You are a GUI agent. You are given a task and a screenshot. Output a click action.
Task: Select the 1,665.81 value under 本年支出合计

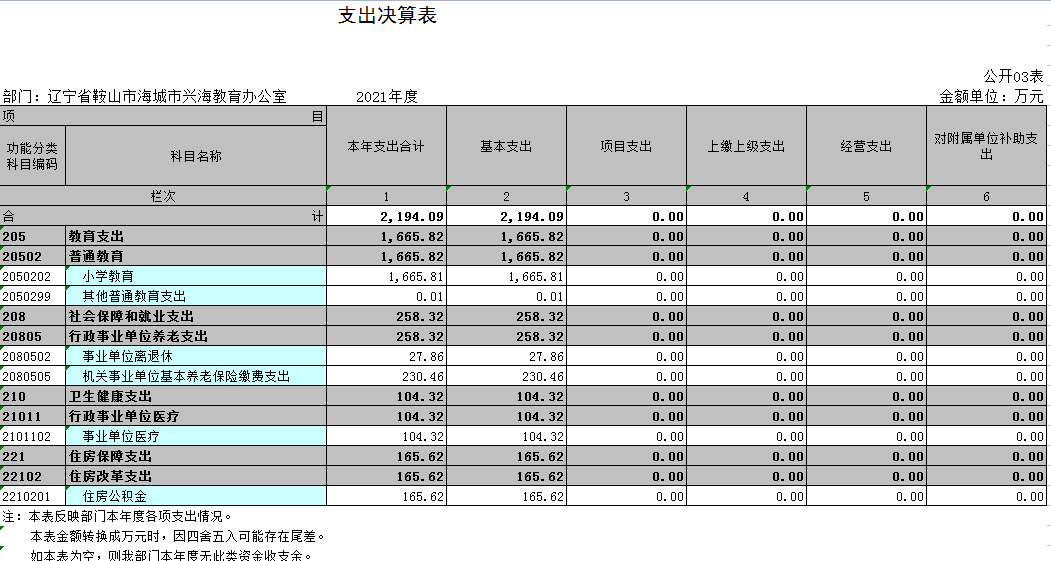coord(386,276)
